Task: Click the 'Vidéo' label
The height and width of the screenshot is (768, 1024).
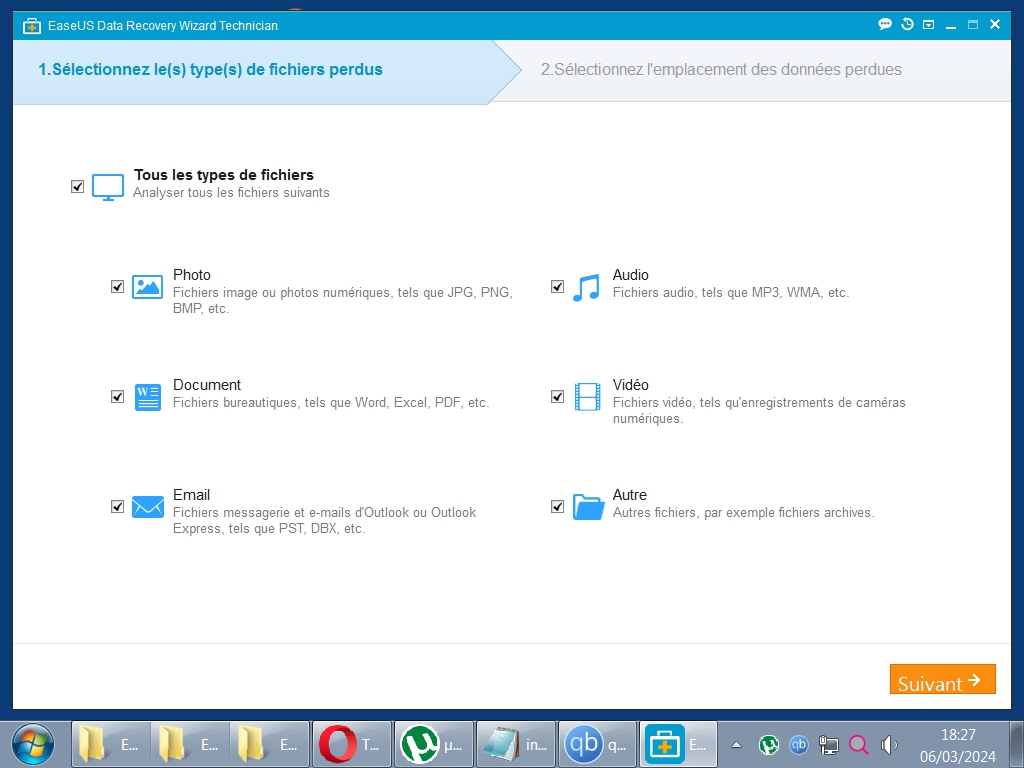Action: pyautogui.click(x=631, y=385)
